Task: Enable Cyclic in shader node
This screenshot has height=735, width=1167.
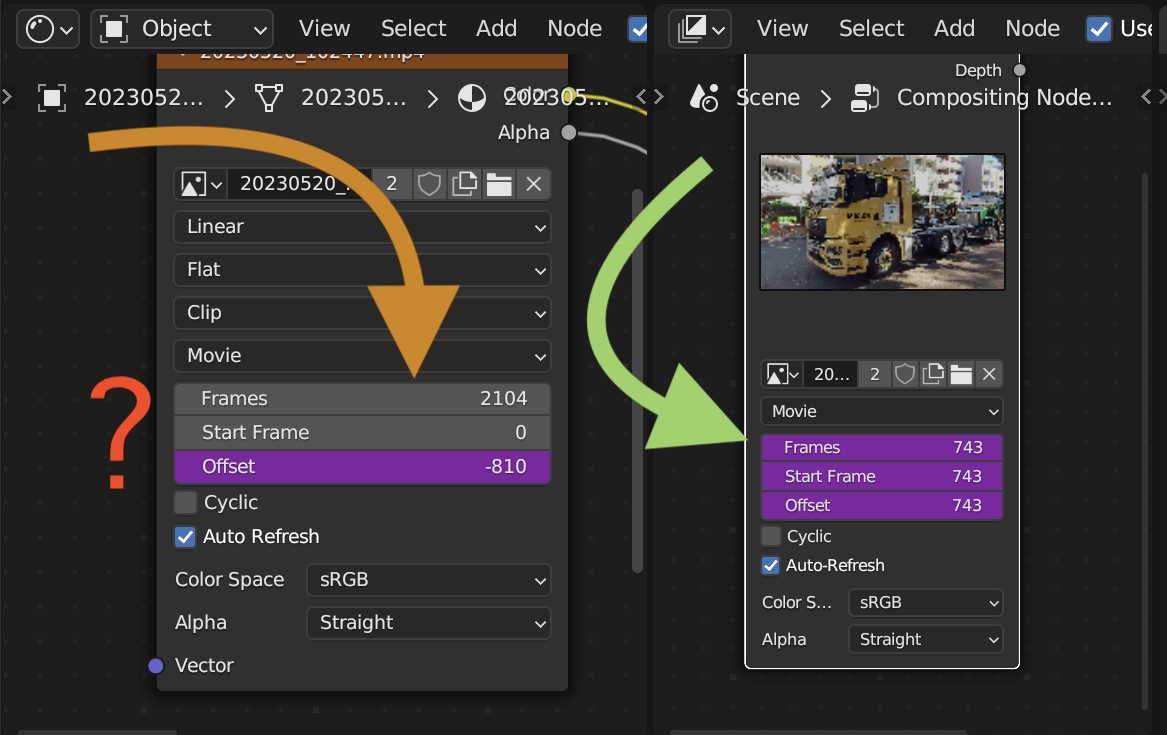Action: pos(185,502)
